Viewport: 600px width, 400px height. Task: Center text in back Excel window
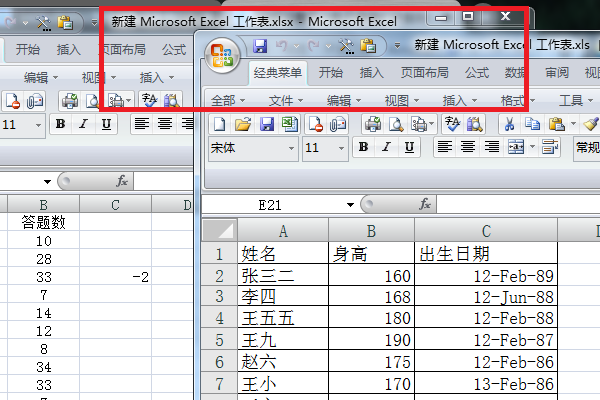click(165, 124)
